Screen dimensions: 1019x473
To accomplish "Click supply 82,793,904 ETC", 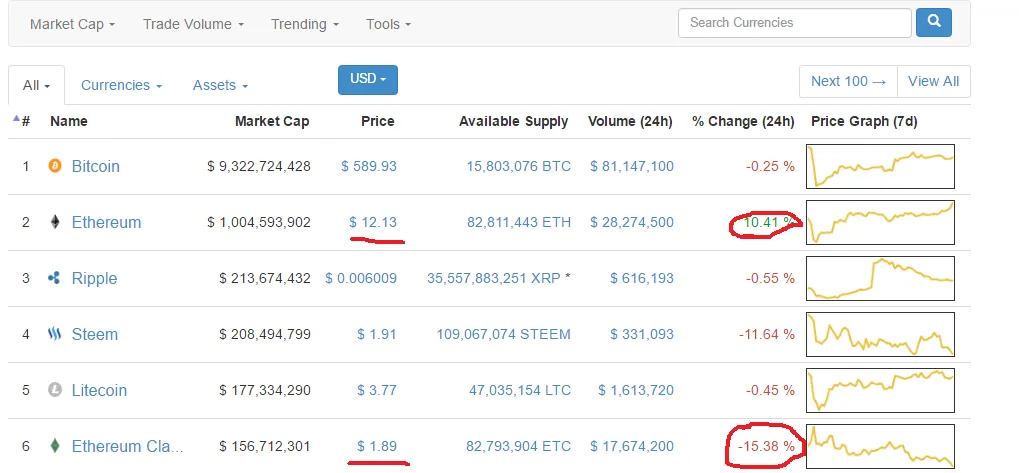I will point(519,446).
